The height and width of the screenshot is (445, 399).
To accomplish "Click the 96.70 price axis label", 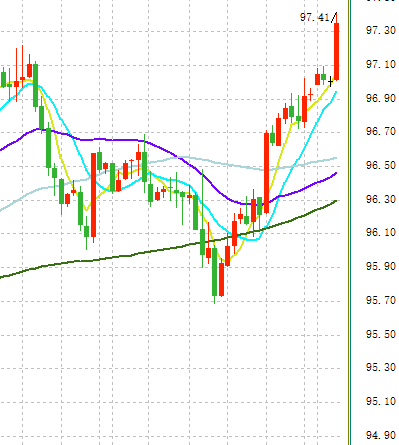I will pyautogui.click(x=381, y=131).
